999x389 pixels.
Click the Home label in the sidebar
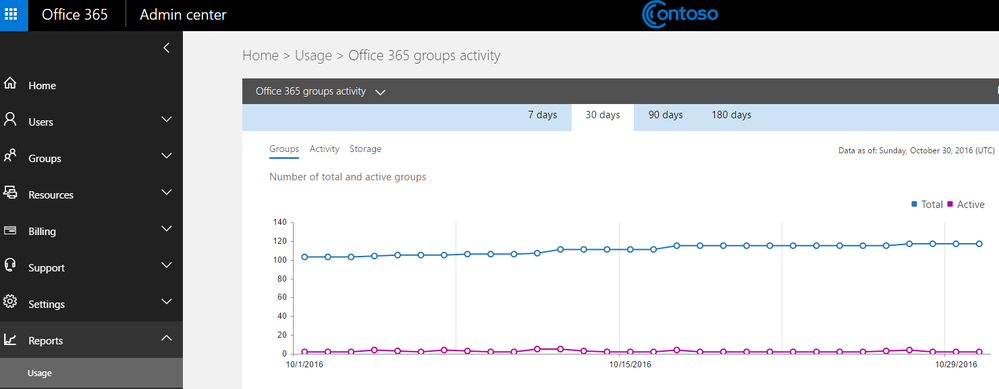[x=42, y=86]
